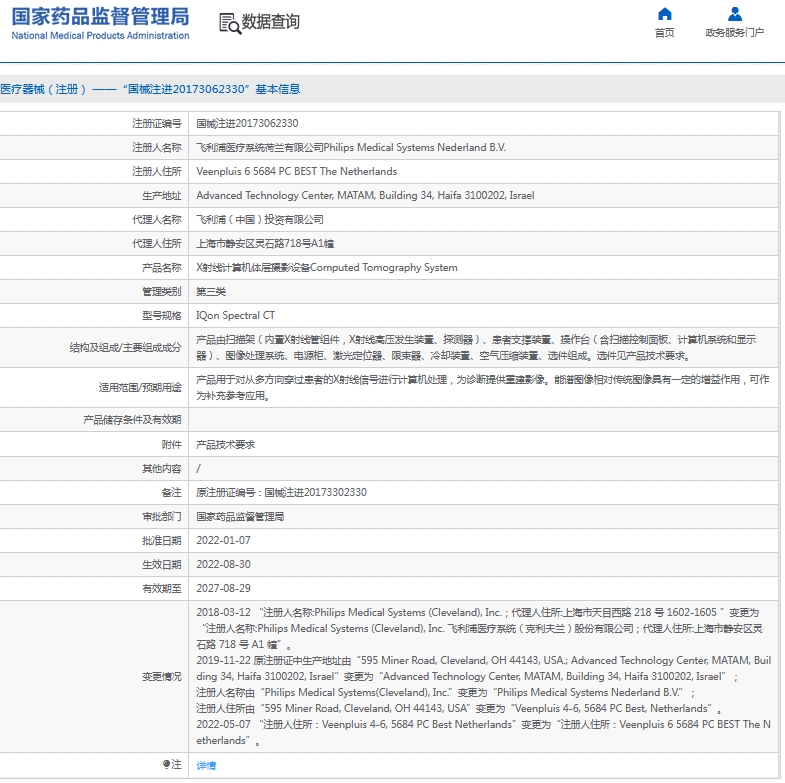Click the 注册人住所 label

pyautogui.click(x=157, y=171)
